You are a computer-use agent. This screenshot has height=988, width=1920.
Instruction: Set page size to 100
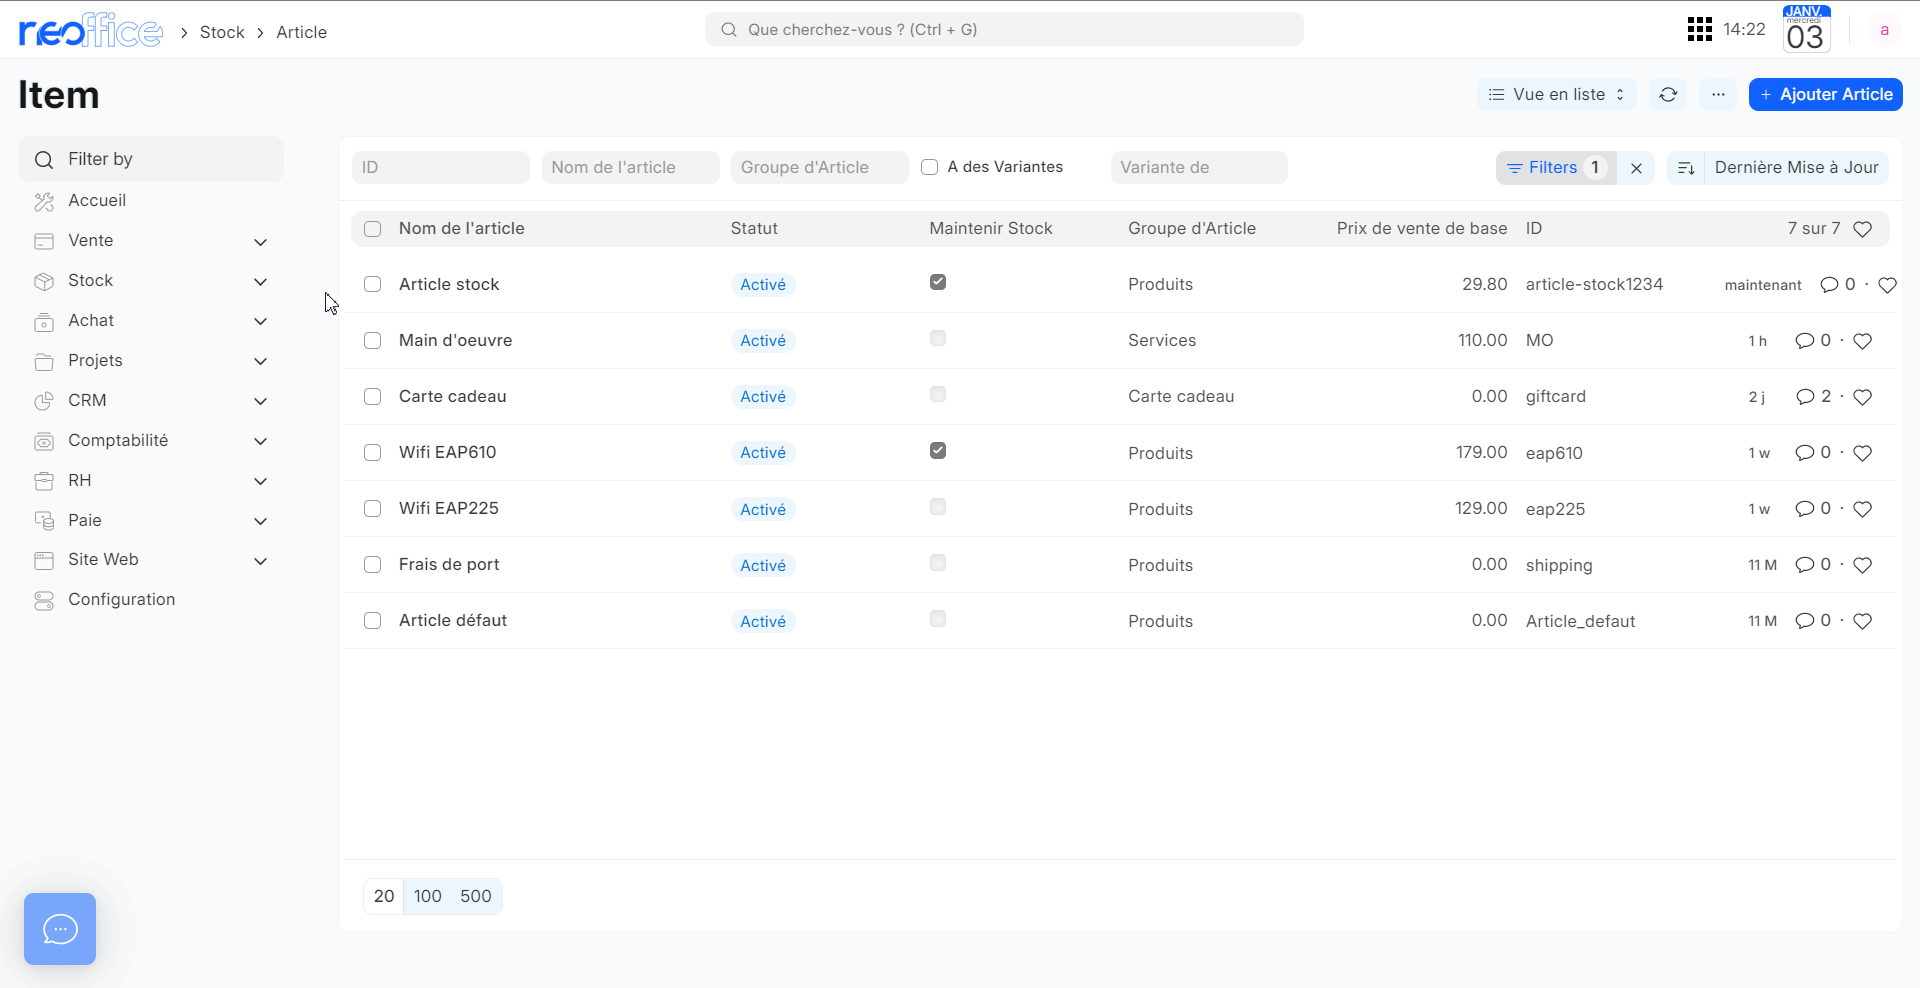click(x=427, y=896)
